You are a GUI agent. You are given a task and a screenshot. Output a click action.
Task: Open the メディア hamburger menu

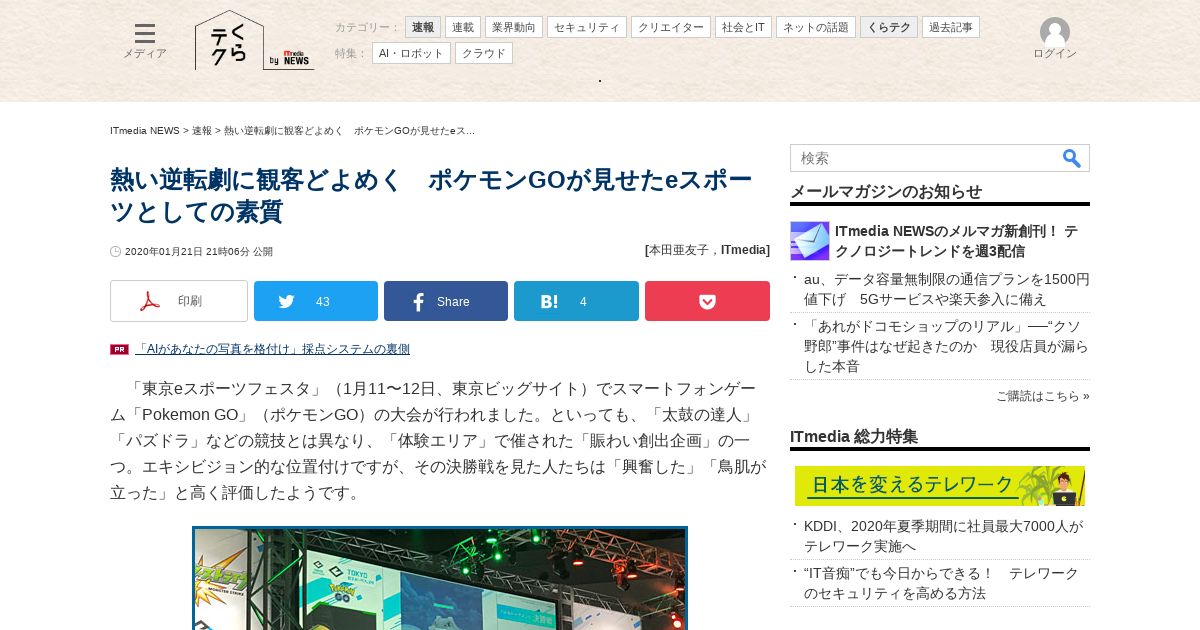click(x=145, y=41)
